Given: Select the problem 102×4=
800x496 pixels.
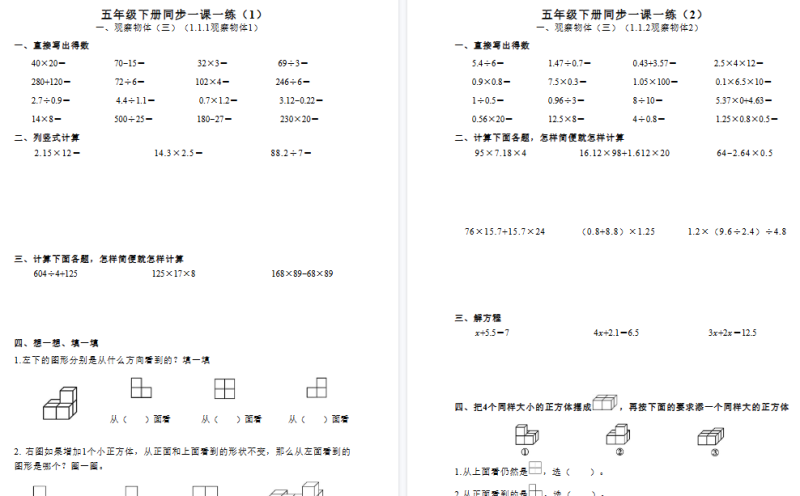Looking at the screenshot, I should coord(212,82).
